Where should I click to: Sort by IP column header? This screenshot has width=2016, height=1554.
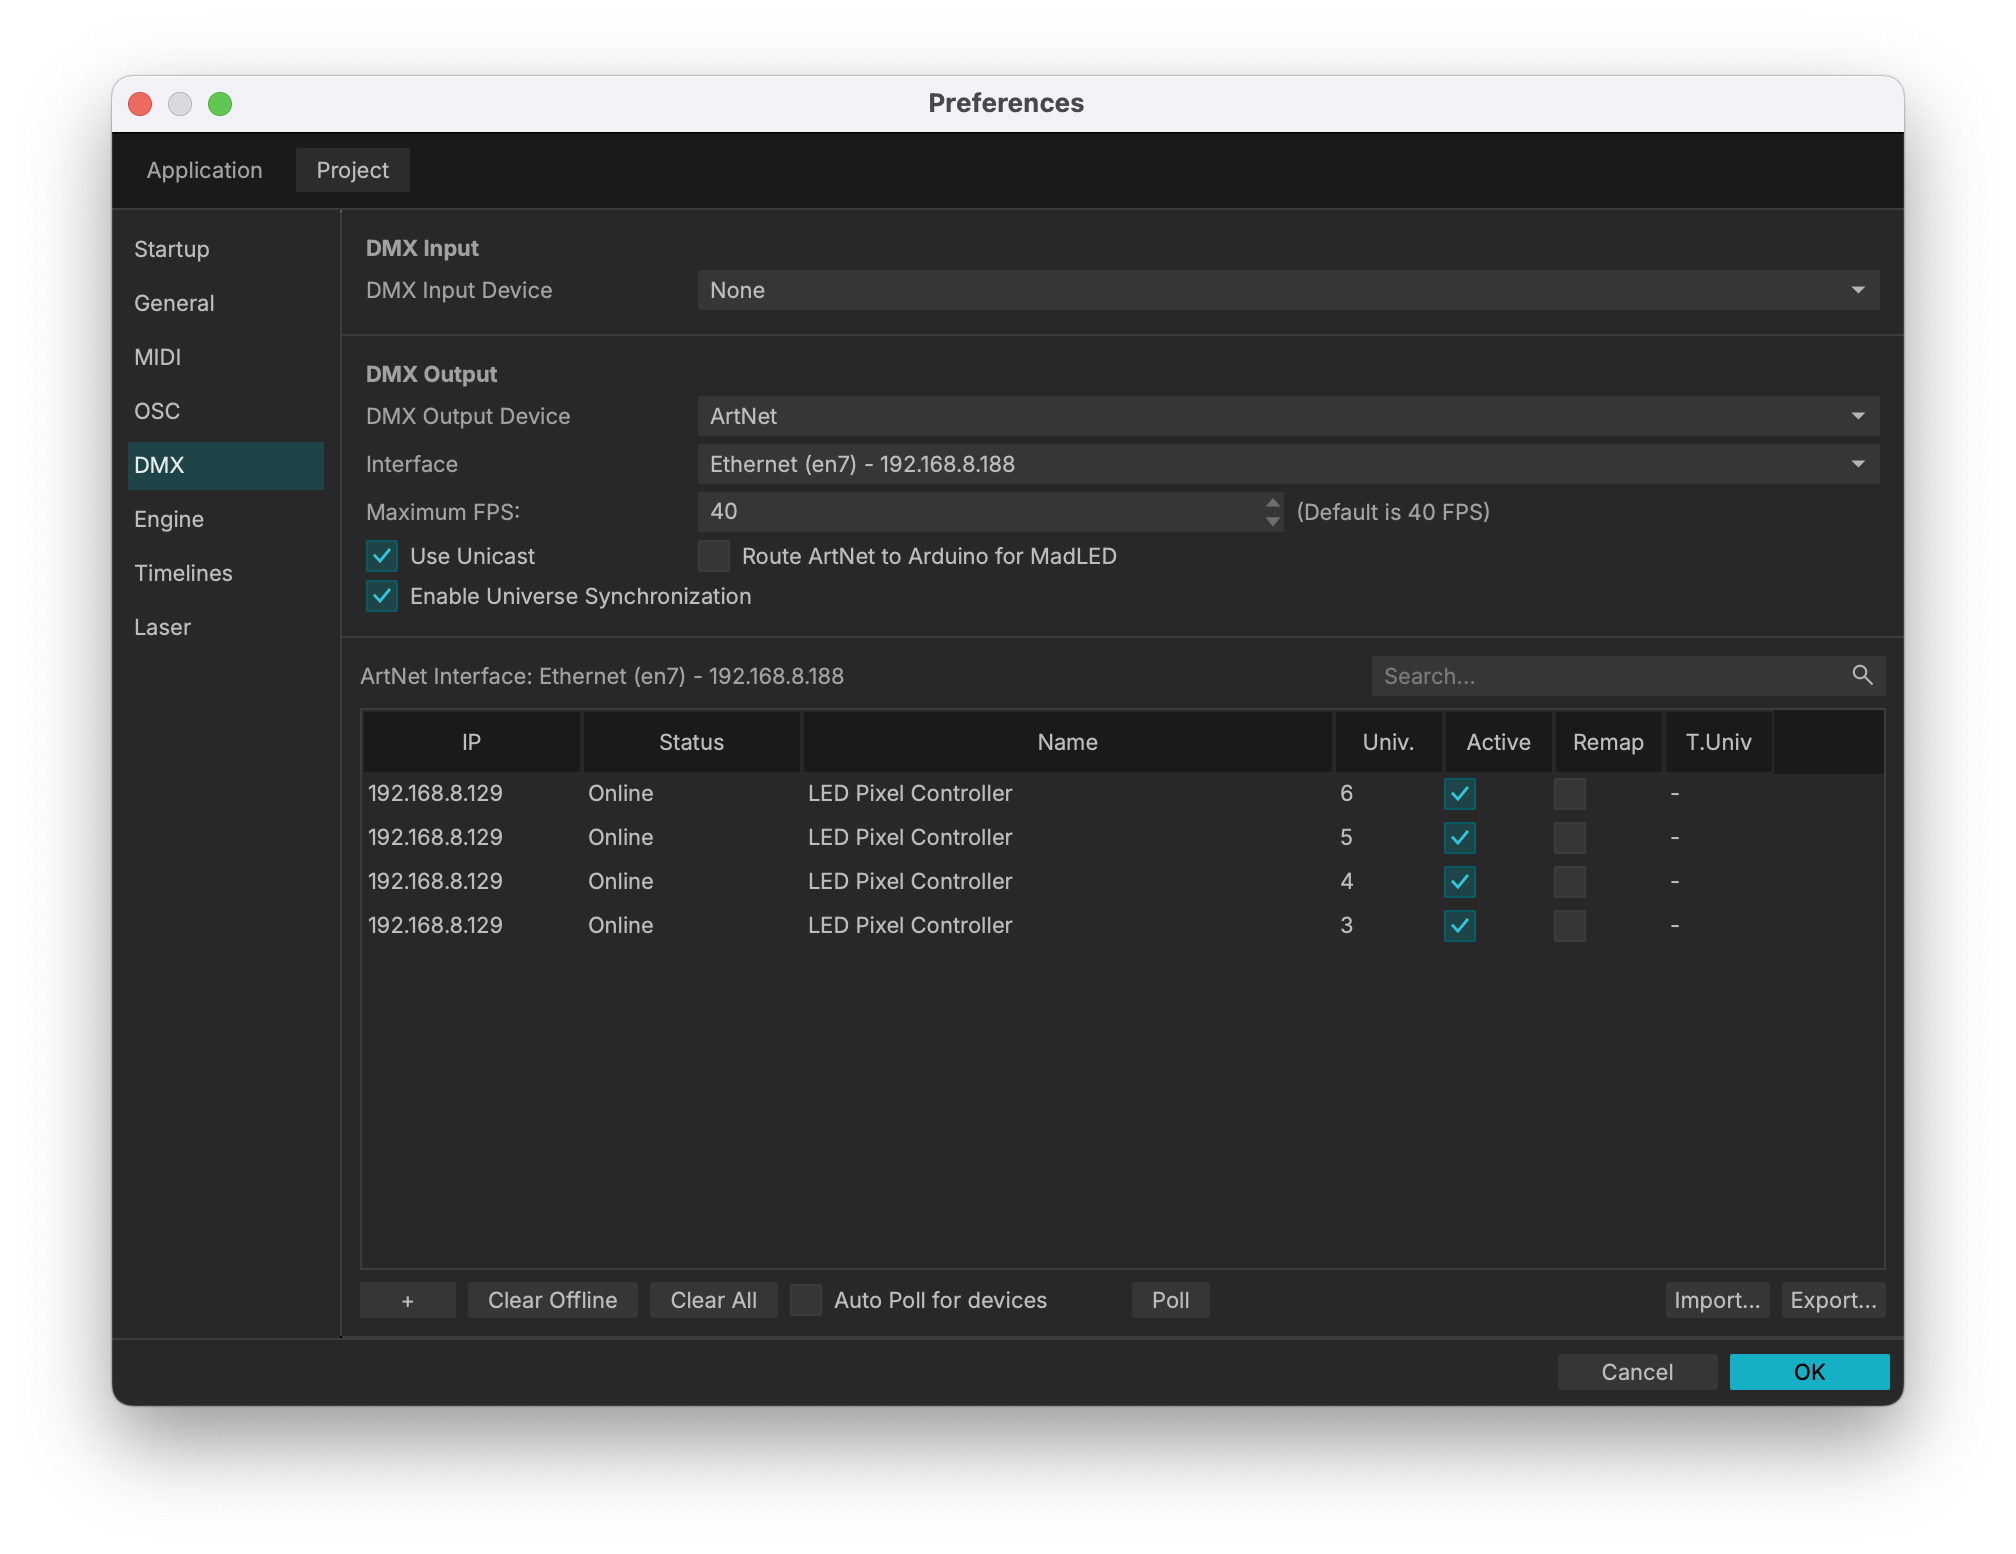pyautogui.click(x=471, y=742)
